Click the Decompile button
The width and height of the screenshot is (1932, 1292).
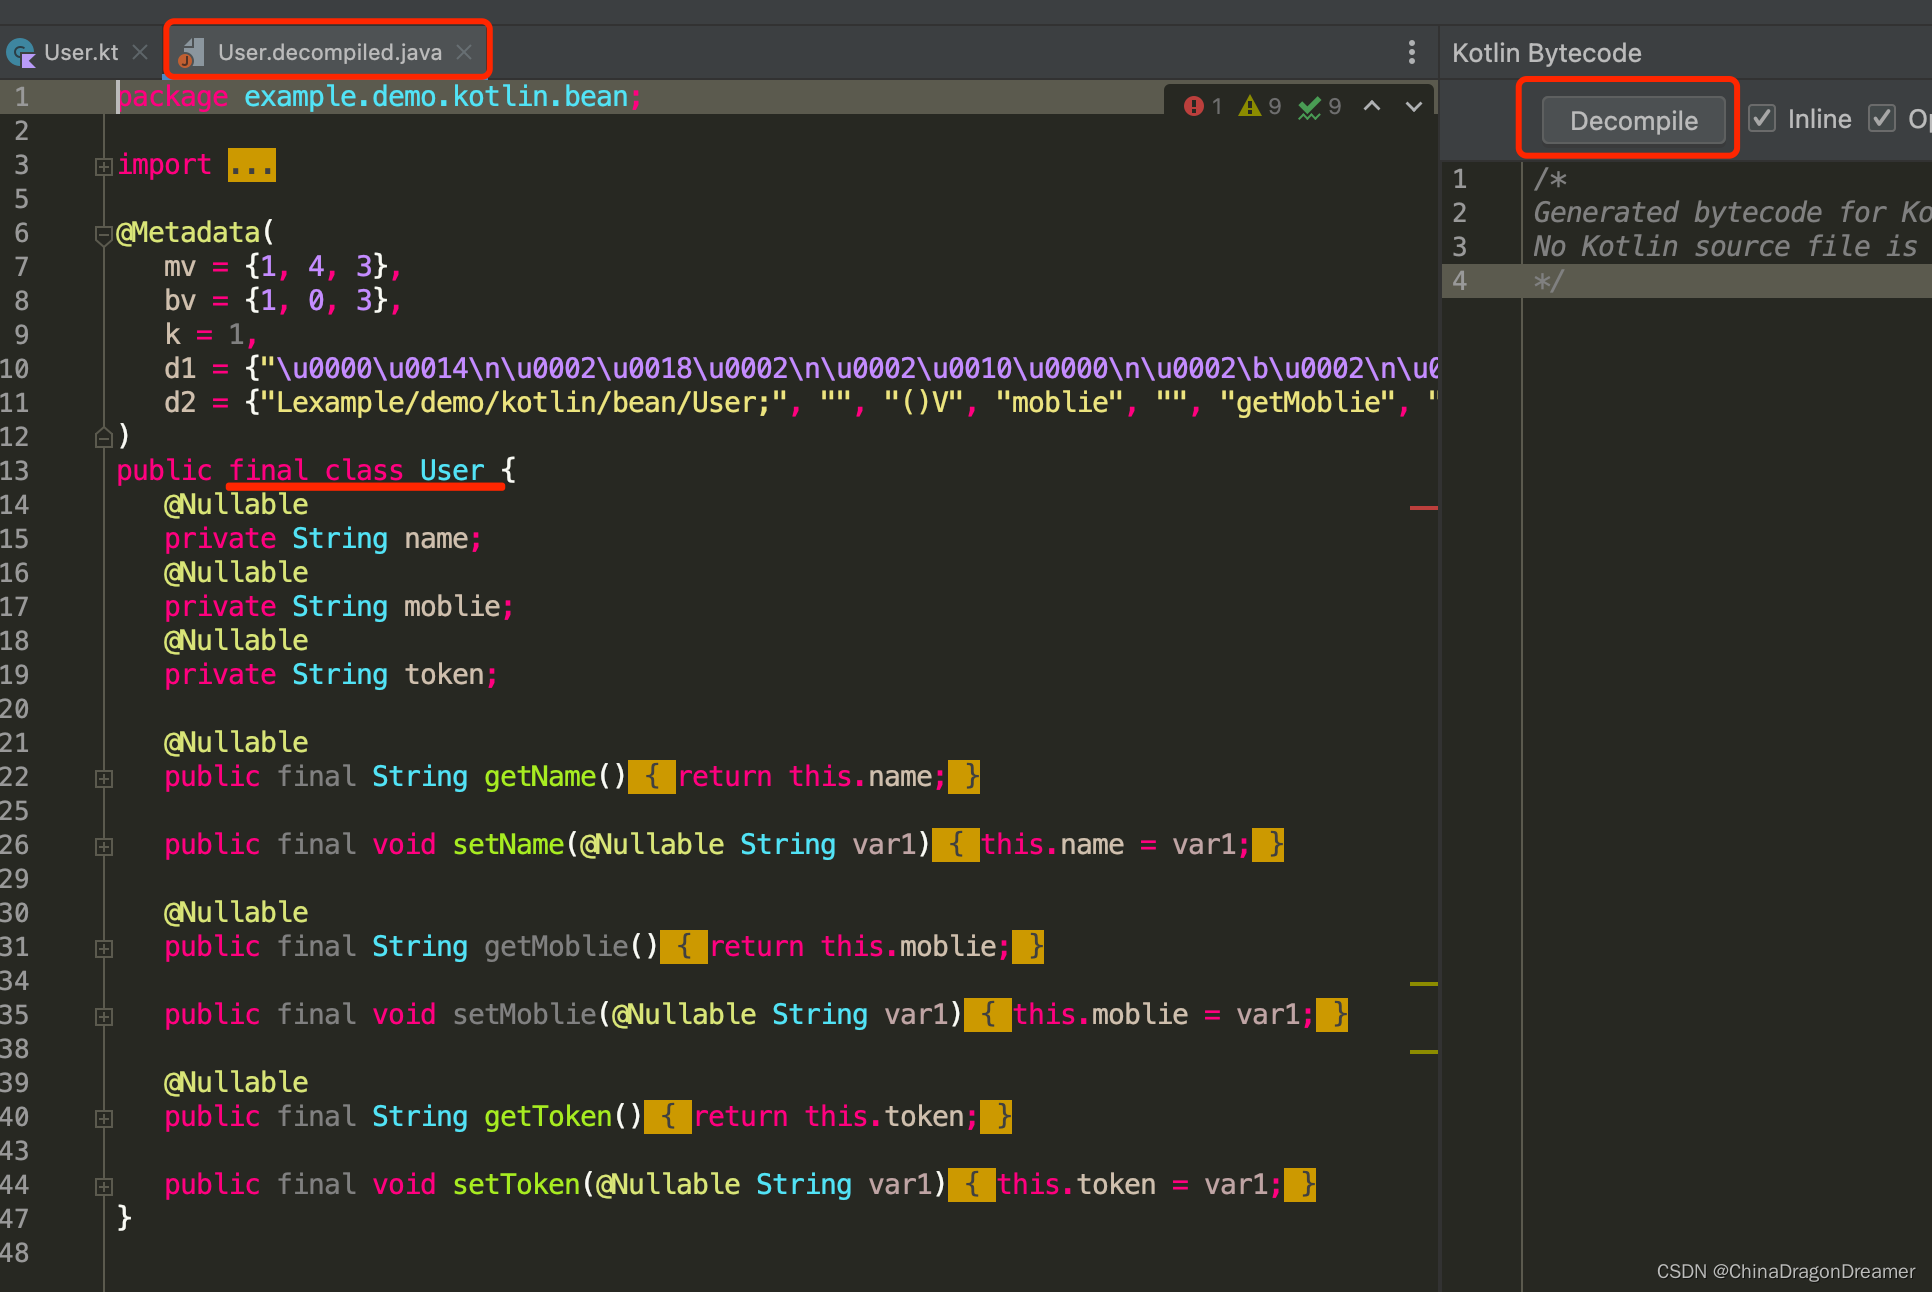[1633, 120]
